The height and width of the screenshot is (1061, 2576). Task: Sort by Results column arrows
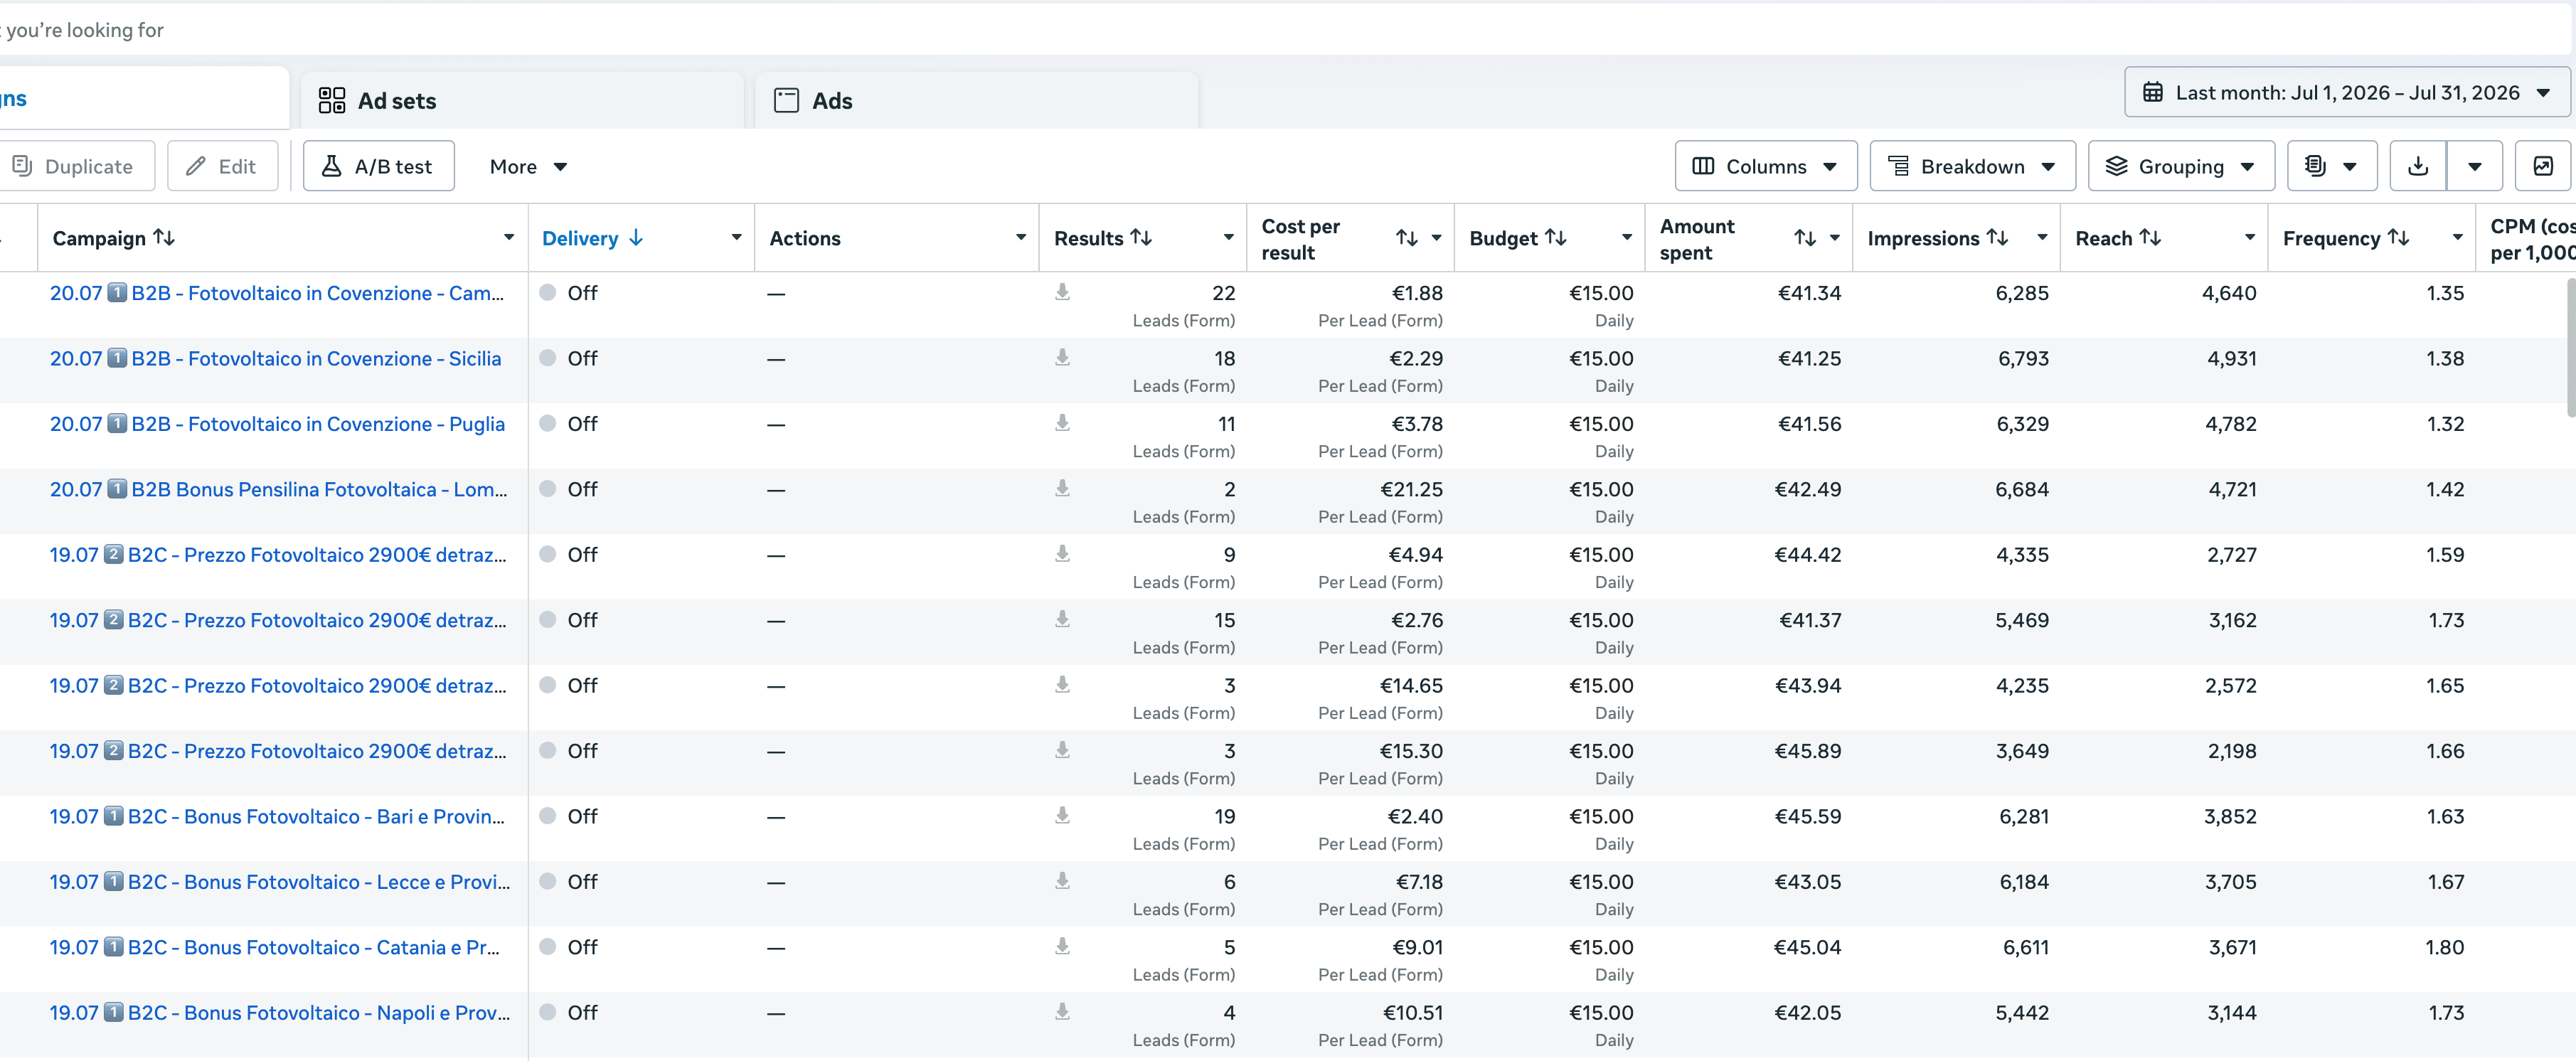pos(1141,237)
